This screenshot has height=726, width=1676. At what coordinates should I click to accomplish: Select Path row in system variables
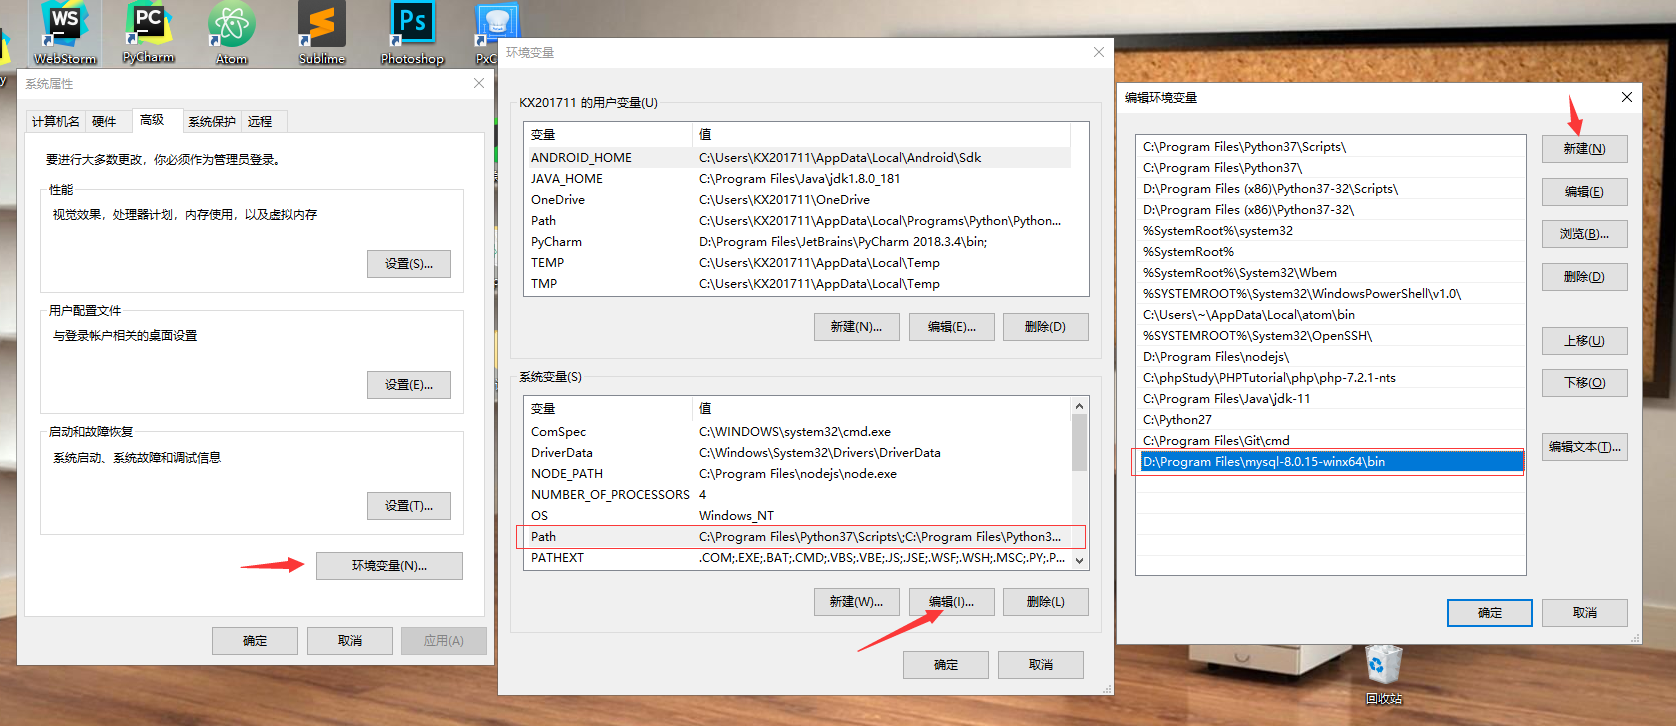point(797,537)
